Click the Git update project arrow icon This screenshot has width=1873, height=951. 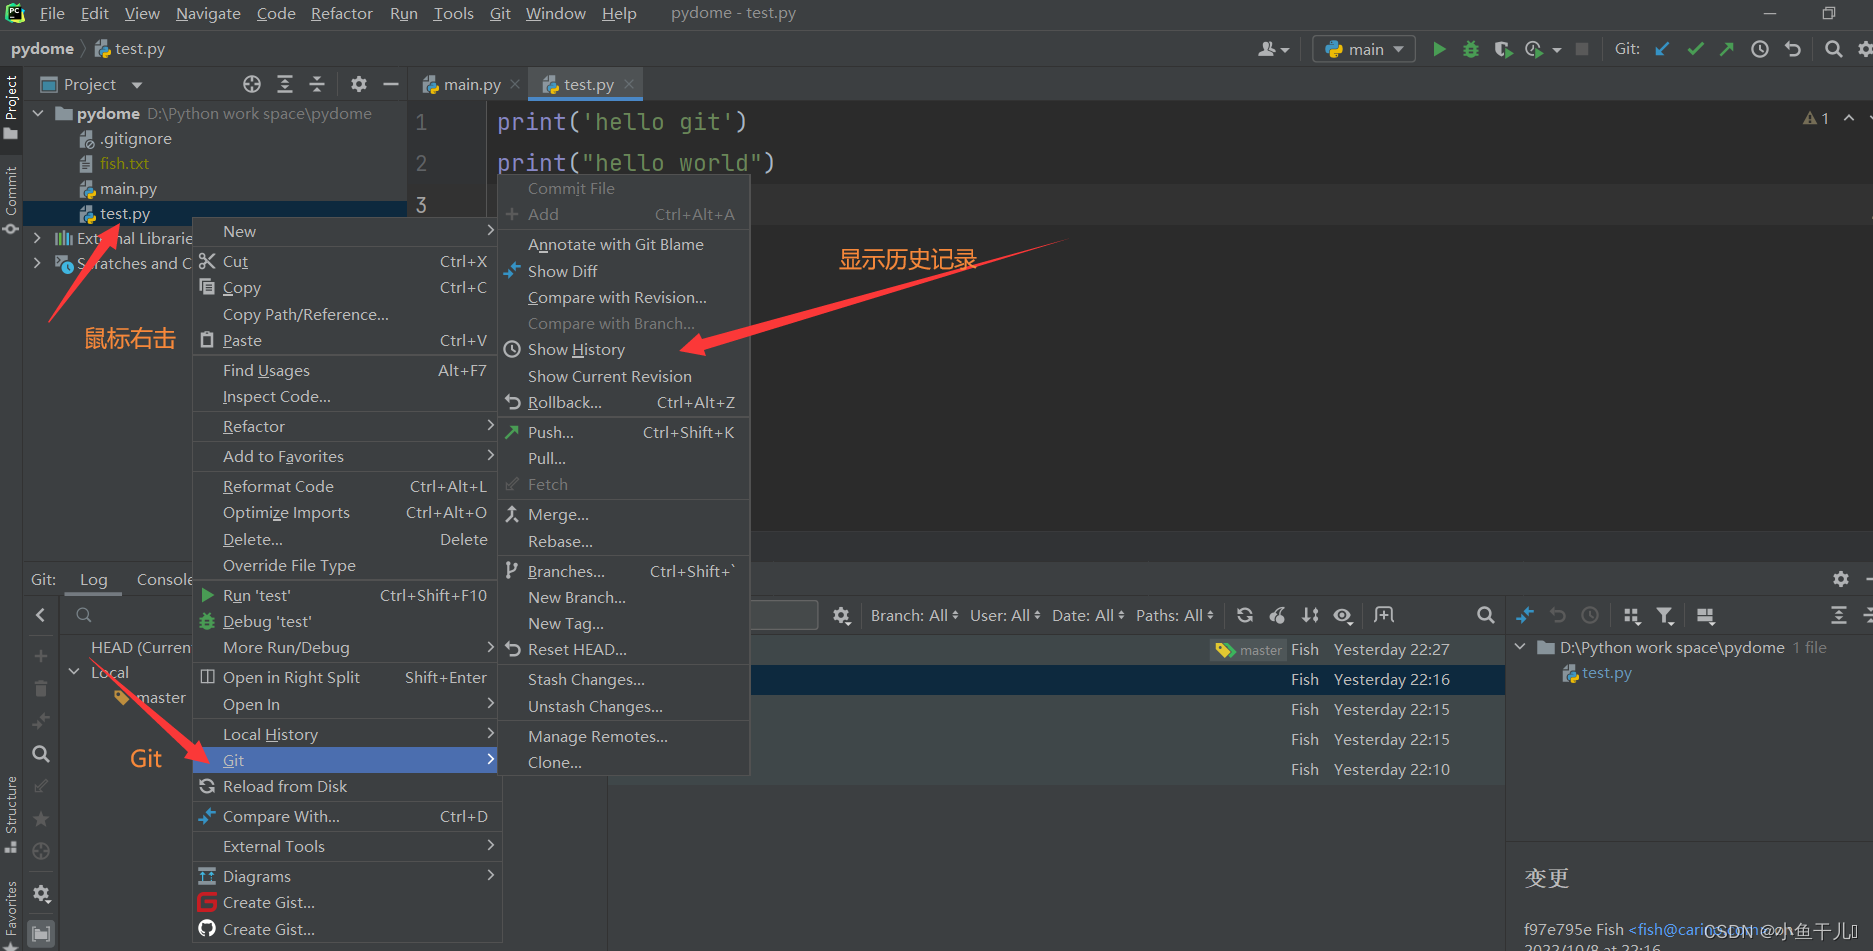[x=1662, y=49]
